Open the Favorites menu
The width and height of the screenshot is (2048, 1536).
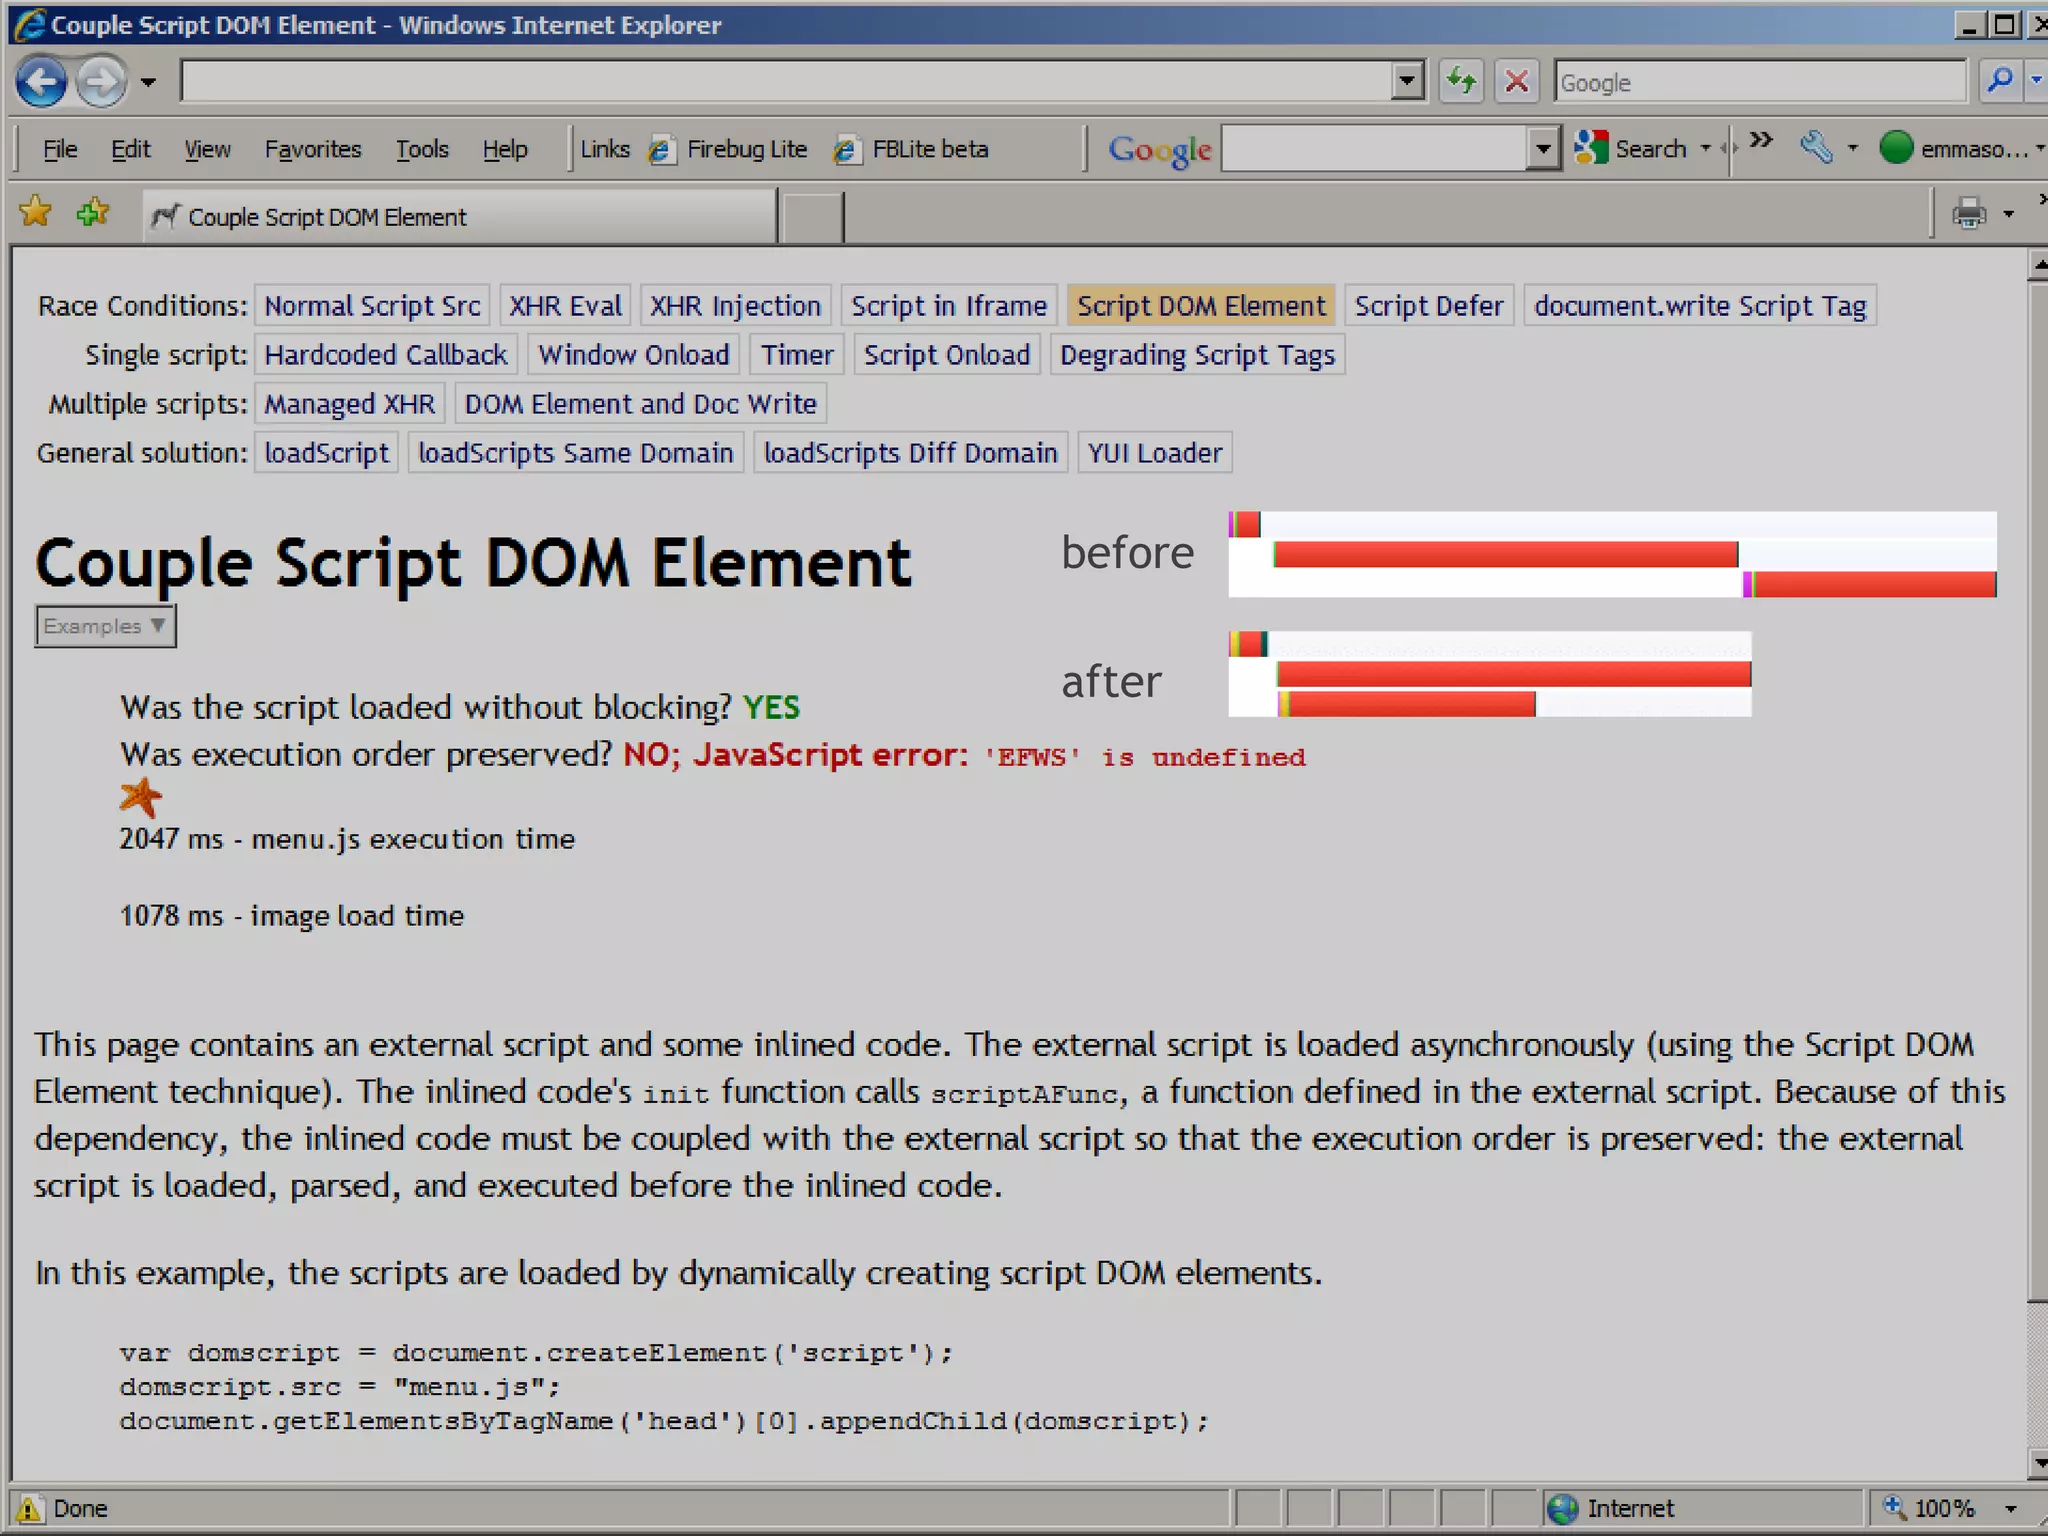coord(312,149)
